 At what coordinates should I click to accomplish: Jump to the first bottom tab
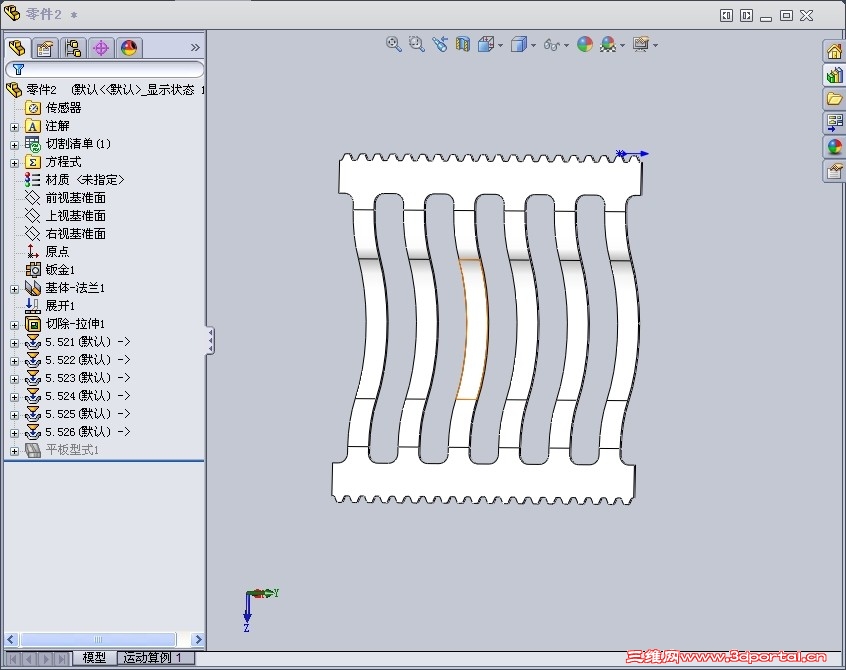[x=13, y=659]
